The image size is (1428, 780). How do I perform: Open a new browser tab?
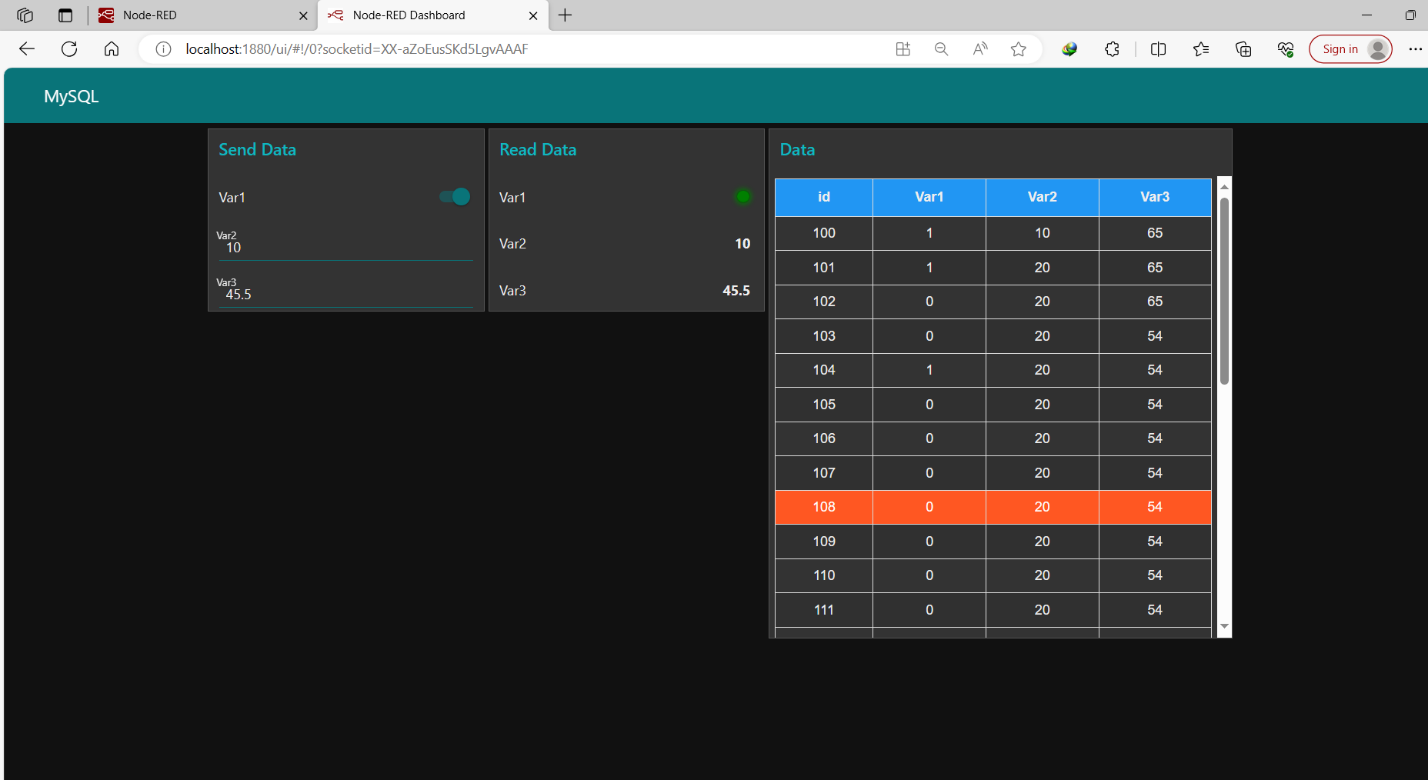pos(565,15)
